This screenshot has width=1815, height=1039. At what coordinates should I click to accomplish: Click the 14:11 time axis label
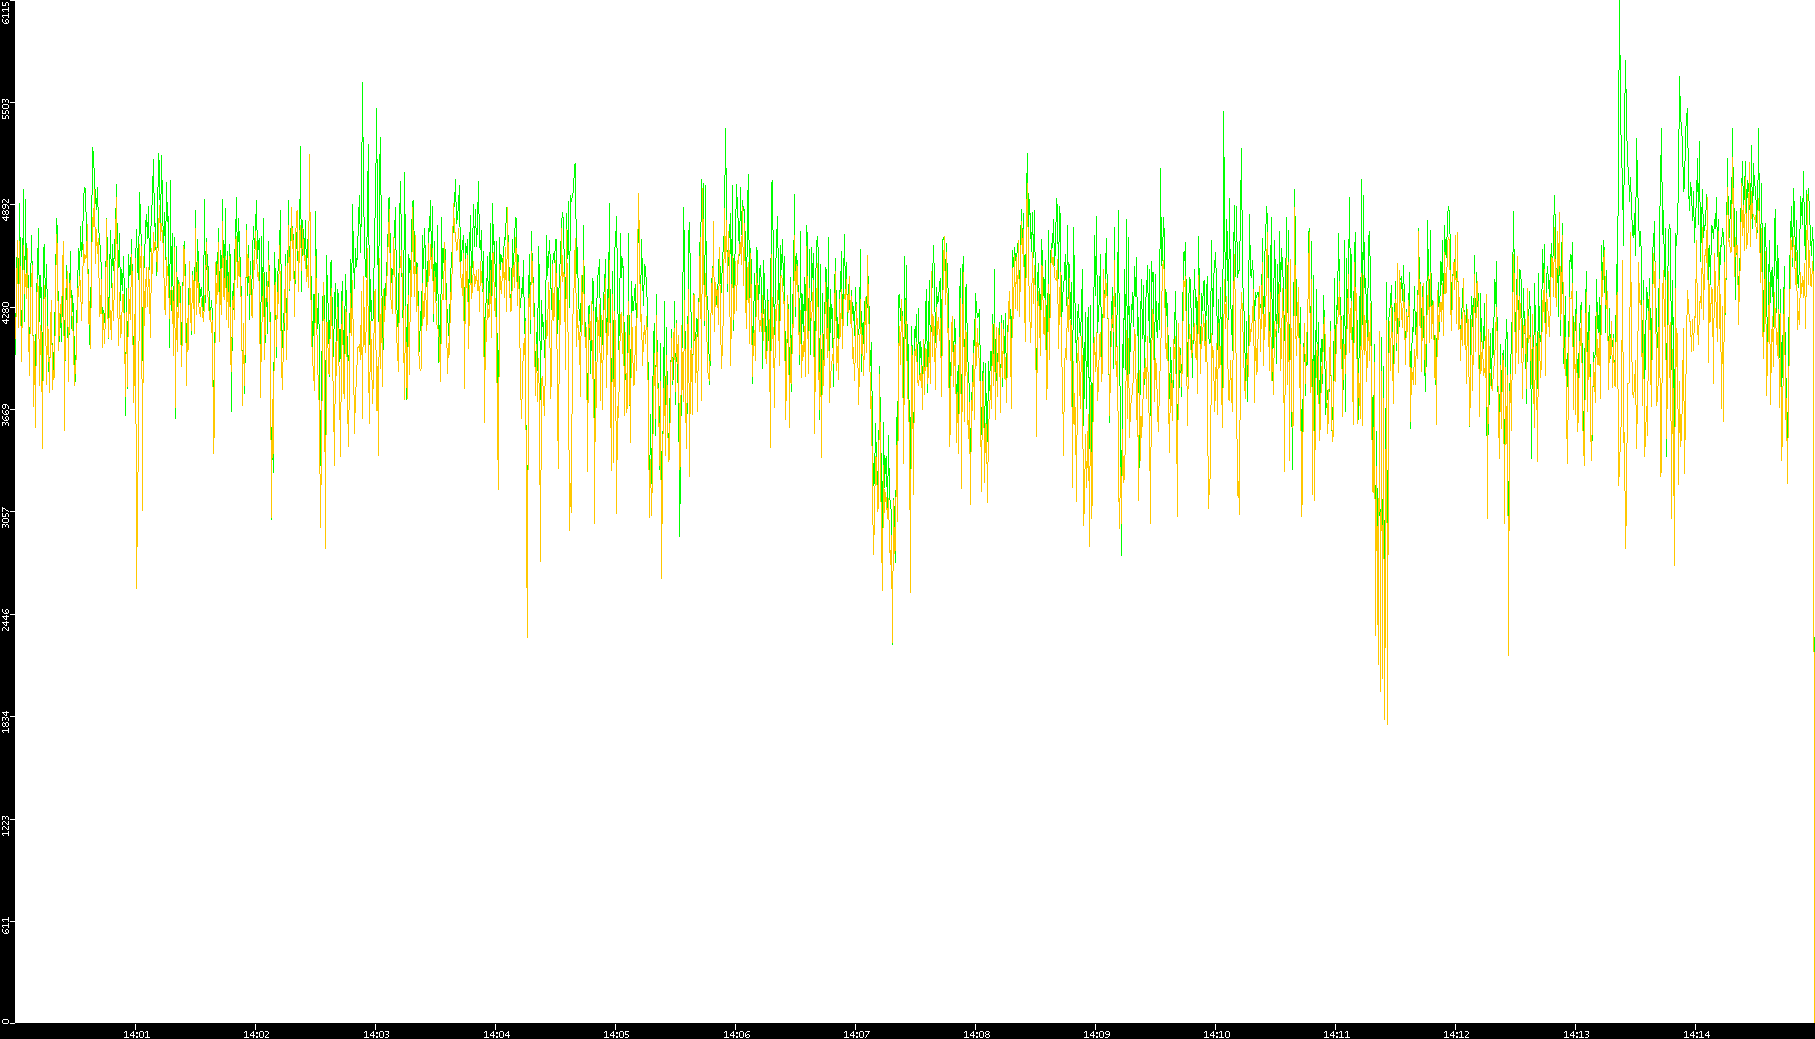click(1336, 1034)
